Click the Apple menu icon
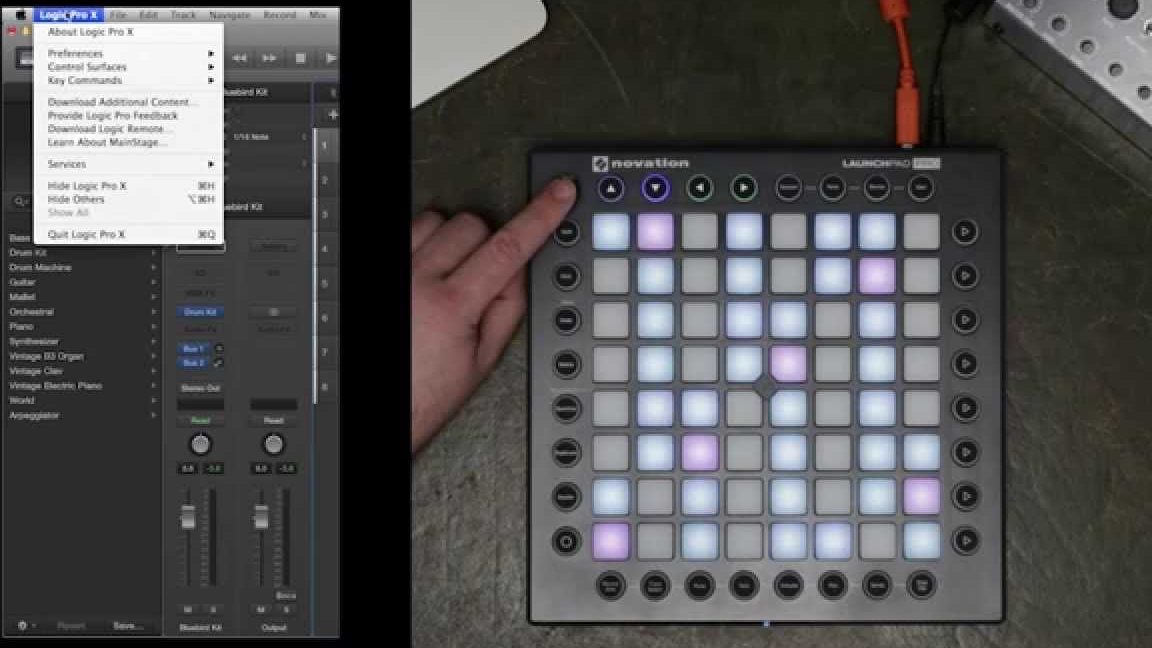1152x648 pixels. pos(20,13)
